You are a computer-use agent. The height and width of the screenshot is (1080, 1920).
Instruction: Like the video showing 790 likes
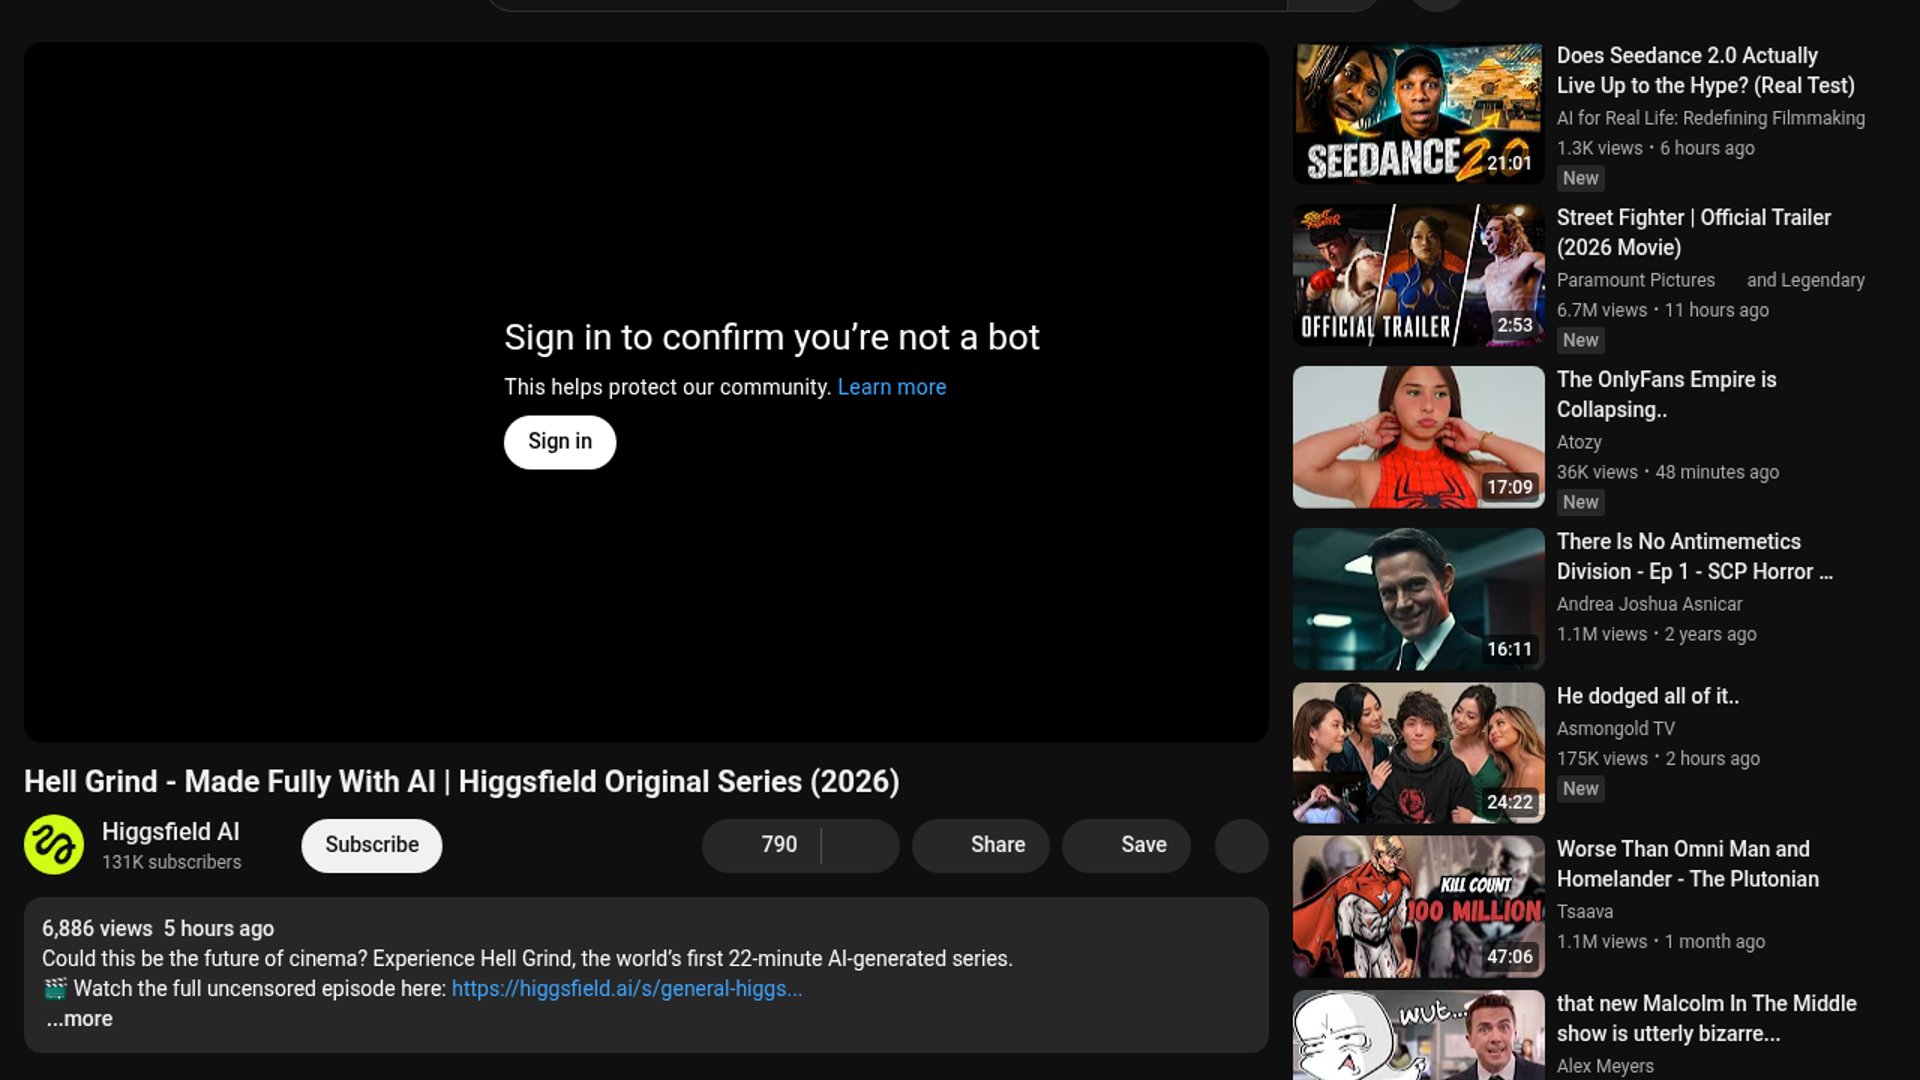pyautogui.click(x=762, y=845)
